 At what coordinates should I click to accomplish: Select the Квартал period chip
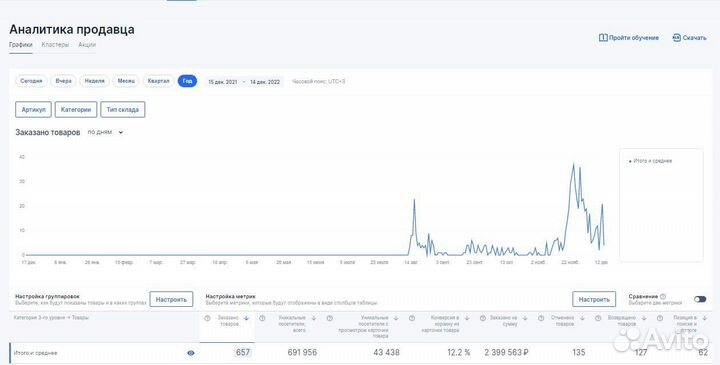158,81
